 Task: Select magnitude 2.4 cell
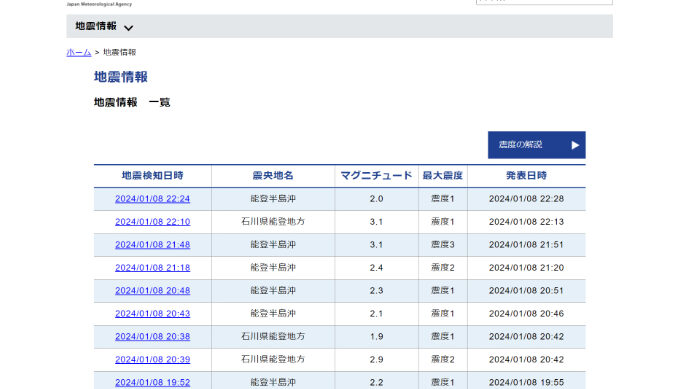pos(376,268)
